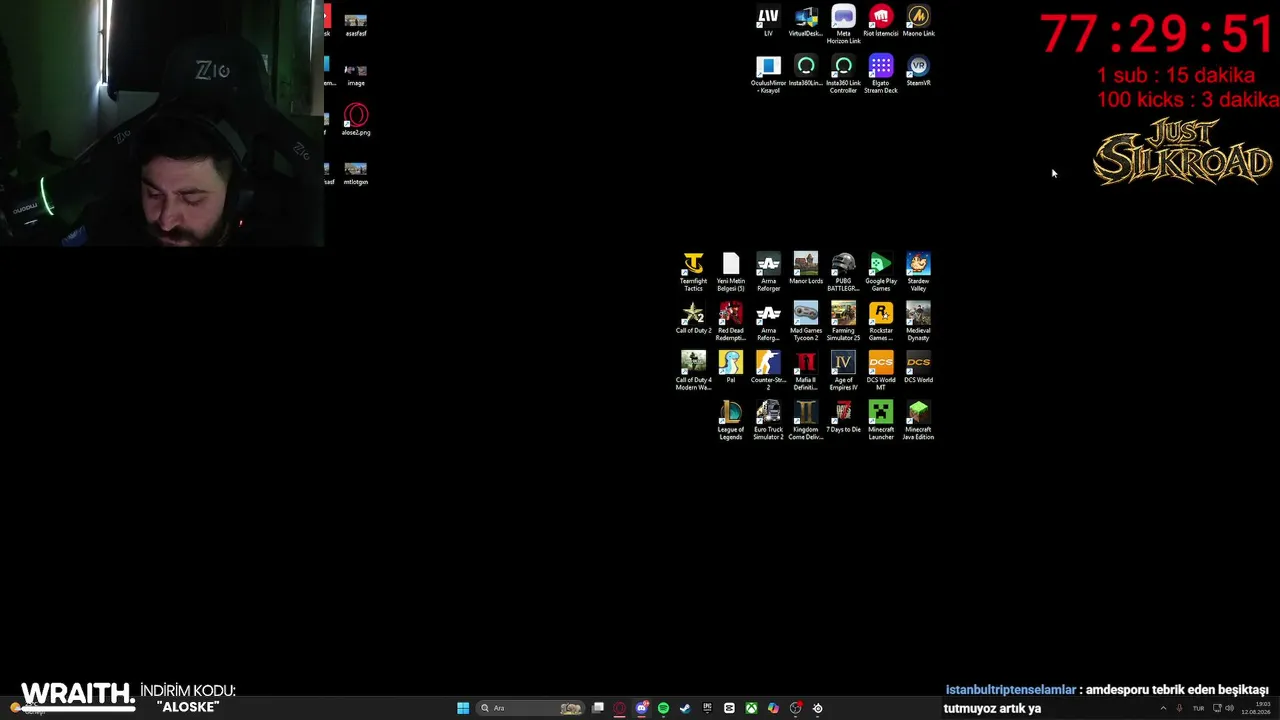1280x720 pixels.
Task: Launch the Manor Lords shortcut
Action: click(x=806, y=269)
